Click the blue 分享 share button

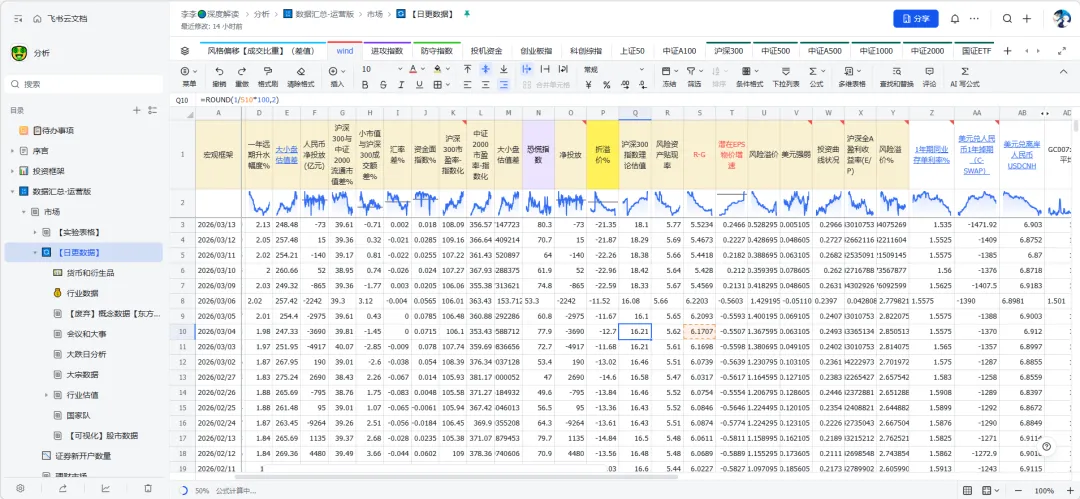pos(915,19)
